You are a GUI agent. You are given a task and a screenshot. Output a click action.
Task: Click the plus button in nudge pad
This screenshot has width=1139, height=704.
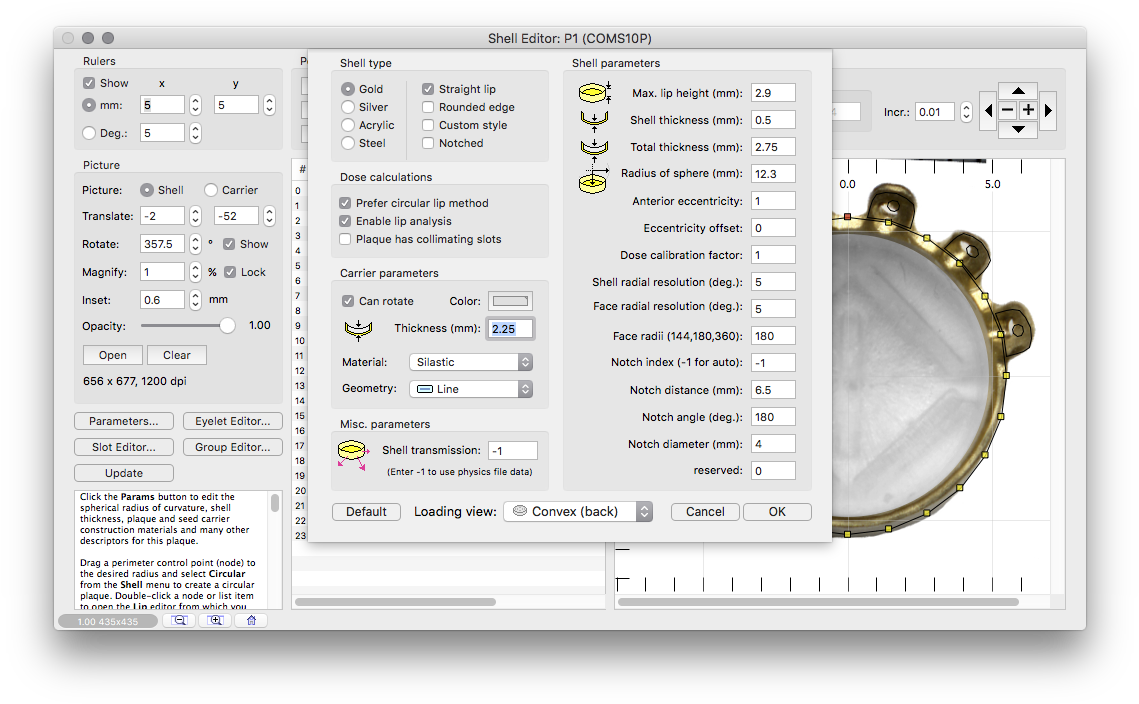point(1028,110)
